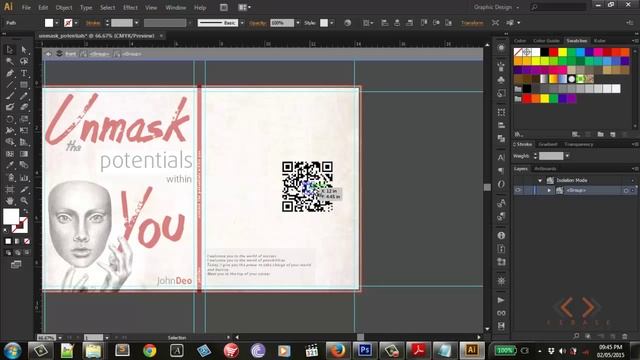Set paint mode to Color
This screenshot has height=360, width=640.
click(8, 241)
